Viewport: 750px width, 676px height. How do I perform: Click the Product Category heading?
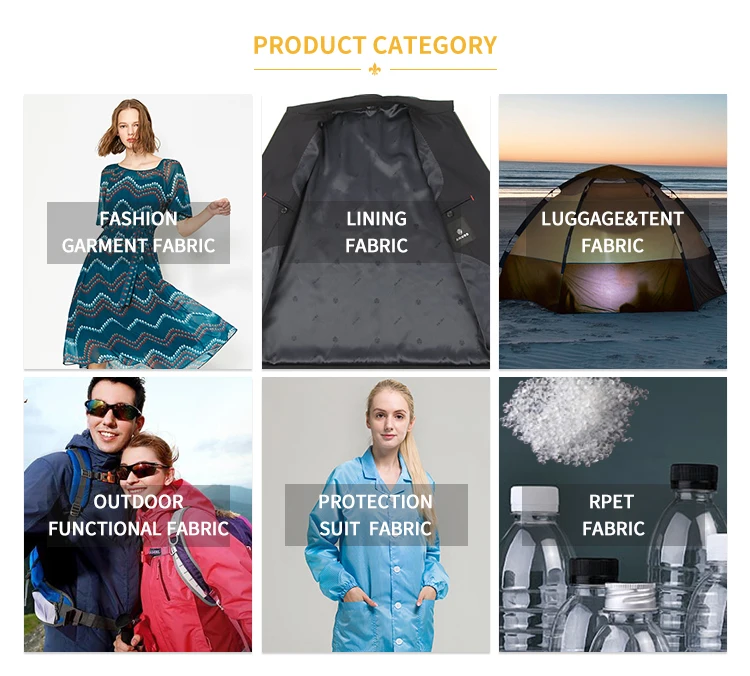pos(375,45)
